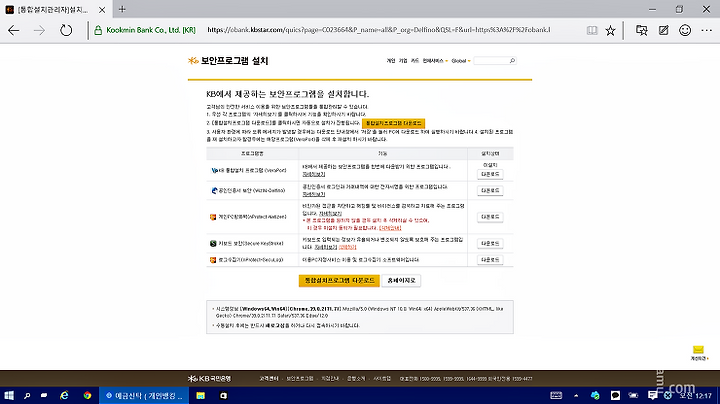Image resolution: width=720 pixels, height=404 pixels.
Task: Click the VeraPort program icon
Action: tap(214, 170)
